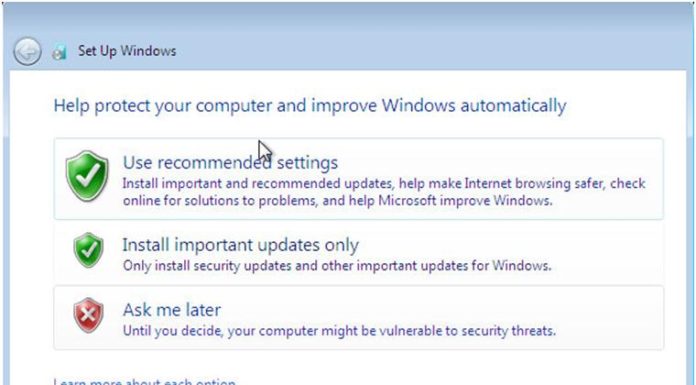Choose Install important updates only heading
Viewport: 696px width, 385px height.
click(241, 245)
